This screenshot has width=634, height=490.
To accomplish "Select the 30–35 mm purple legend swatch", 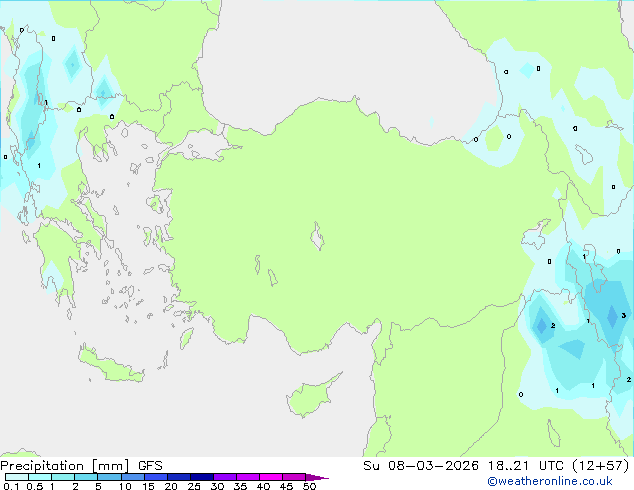I will (224, 477).
